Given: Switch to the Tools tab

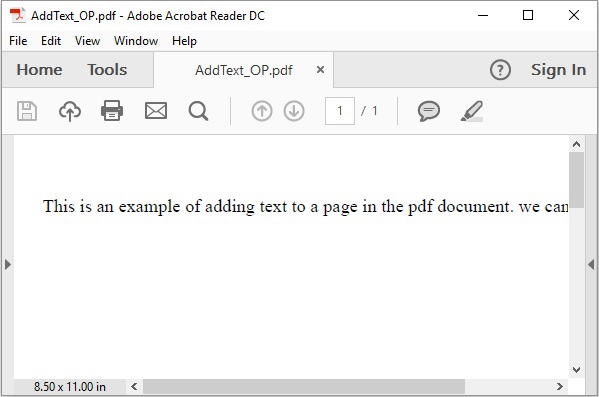Looking at the screenshot, I should 107,70.
